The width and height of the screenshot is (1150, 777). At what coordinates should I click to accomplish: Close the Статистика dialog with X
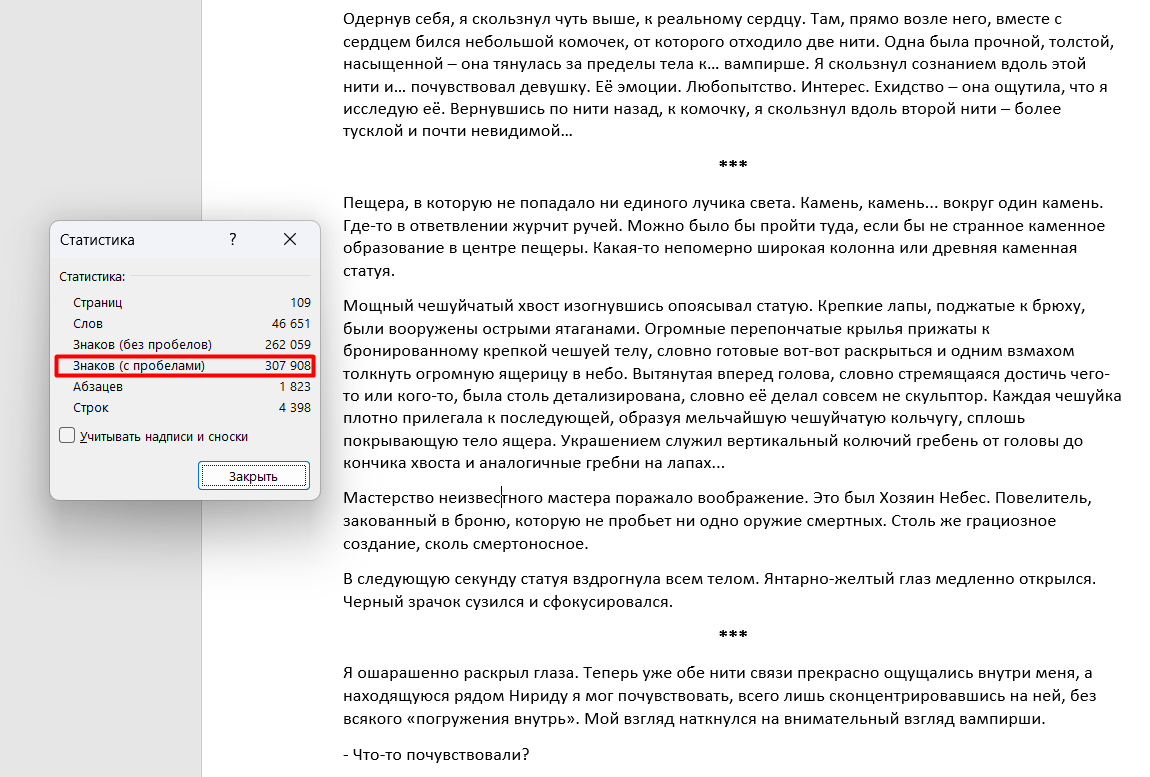[x=290, y=239]
